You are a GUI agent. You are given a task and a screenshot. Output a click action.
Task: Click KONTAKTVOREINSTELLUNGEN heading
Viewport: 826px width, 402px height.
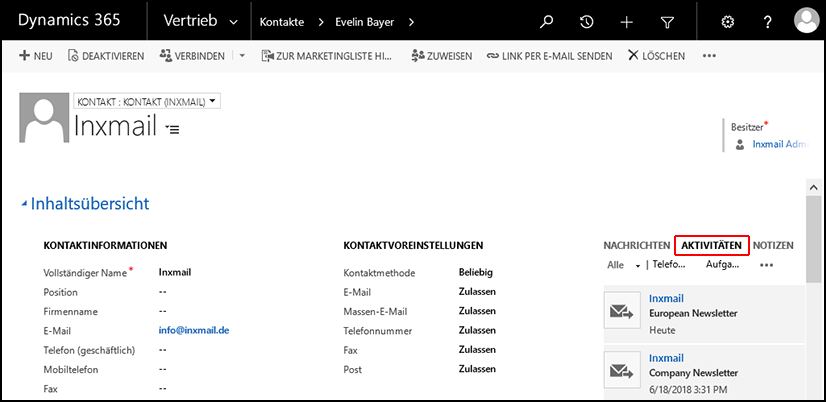pos(413,246)
